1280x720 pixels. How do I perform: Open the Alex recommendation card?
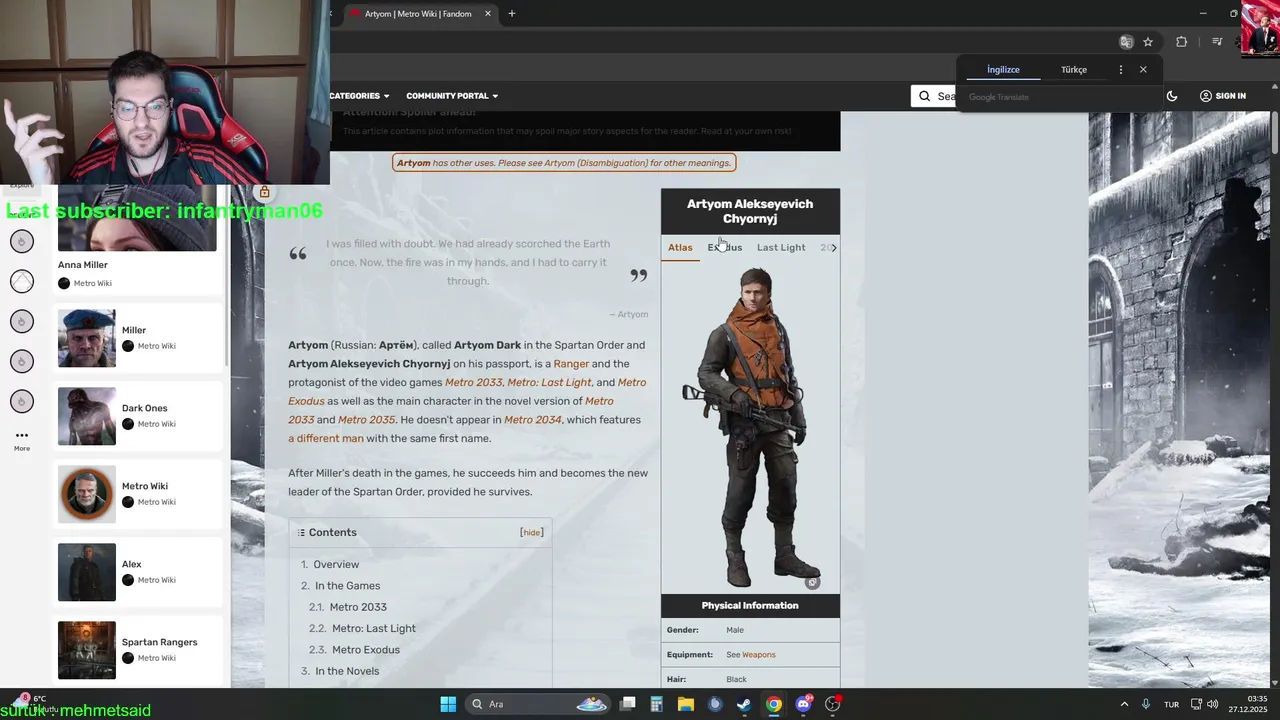(x=138, y=572)
